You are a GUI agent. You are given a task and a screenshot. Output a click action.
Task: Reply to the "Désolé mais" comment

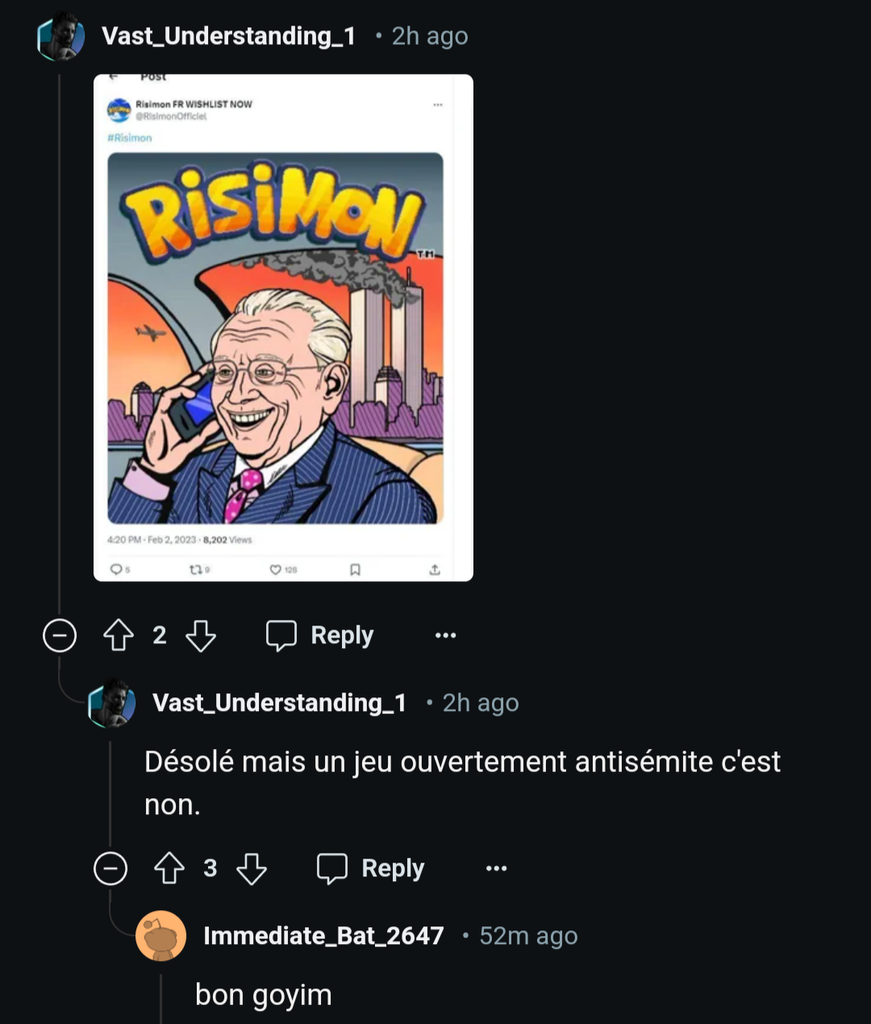click(x=371, y=869)
